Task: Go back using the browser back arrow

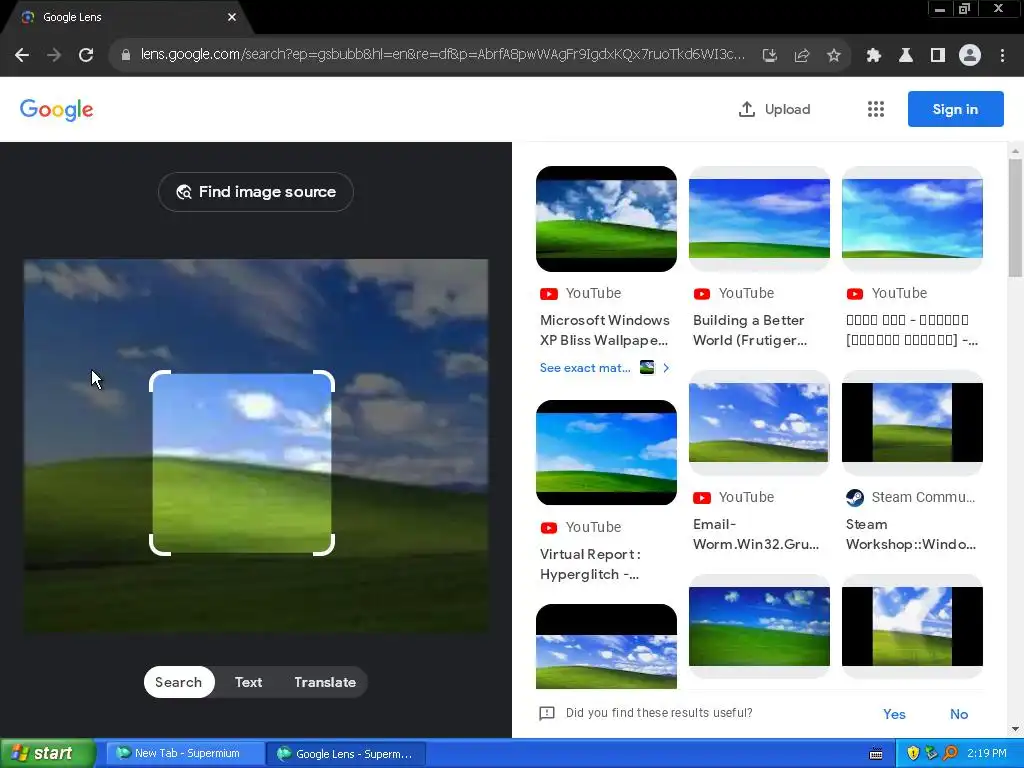Action: click(22, 56)
